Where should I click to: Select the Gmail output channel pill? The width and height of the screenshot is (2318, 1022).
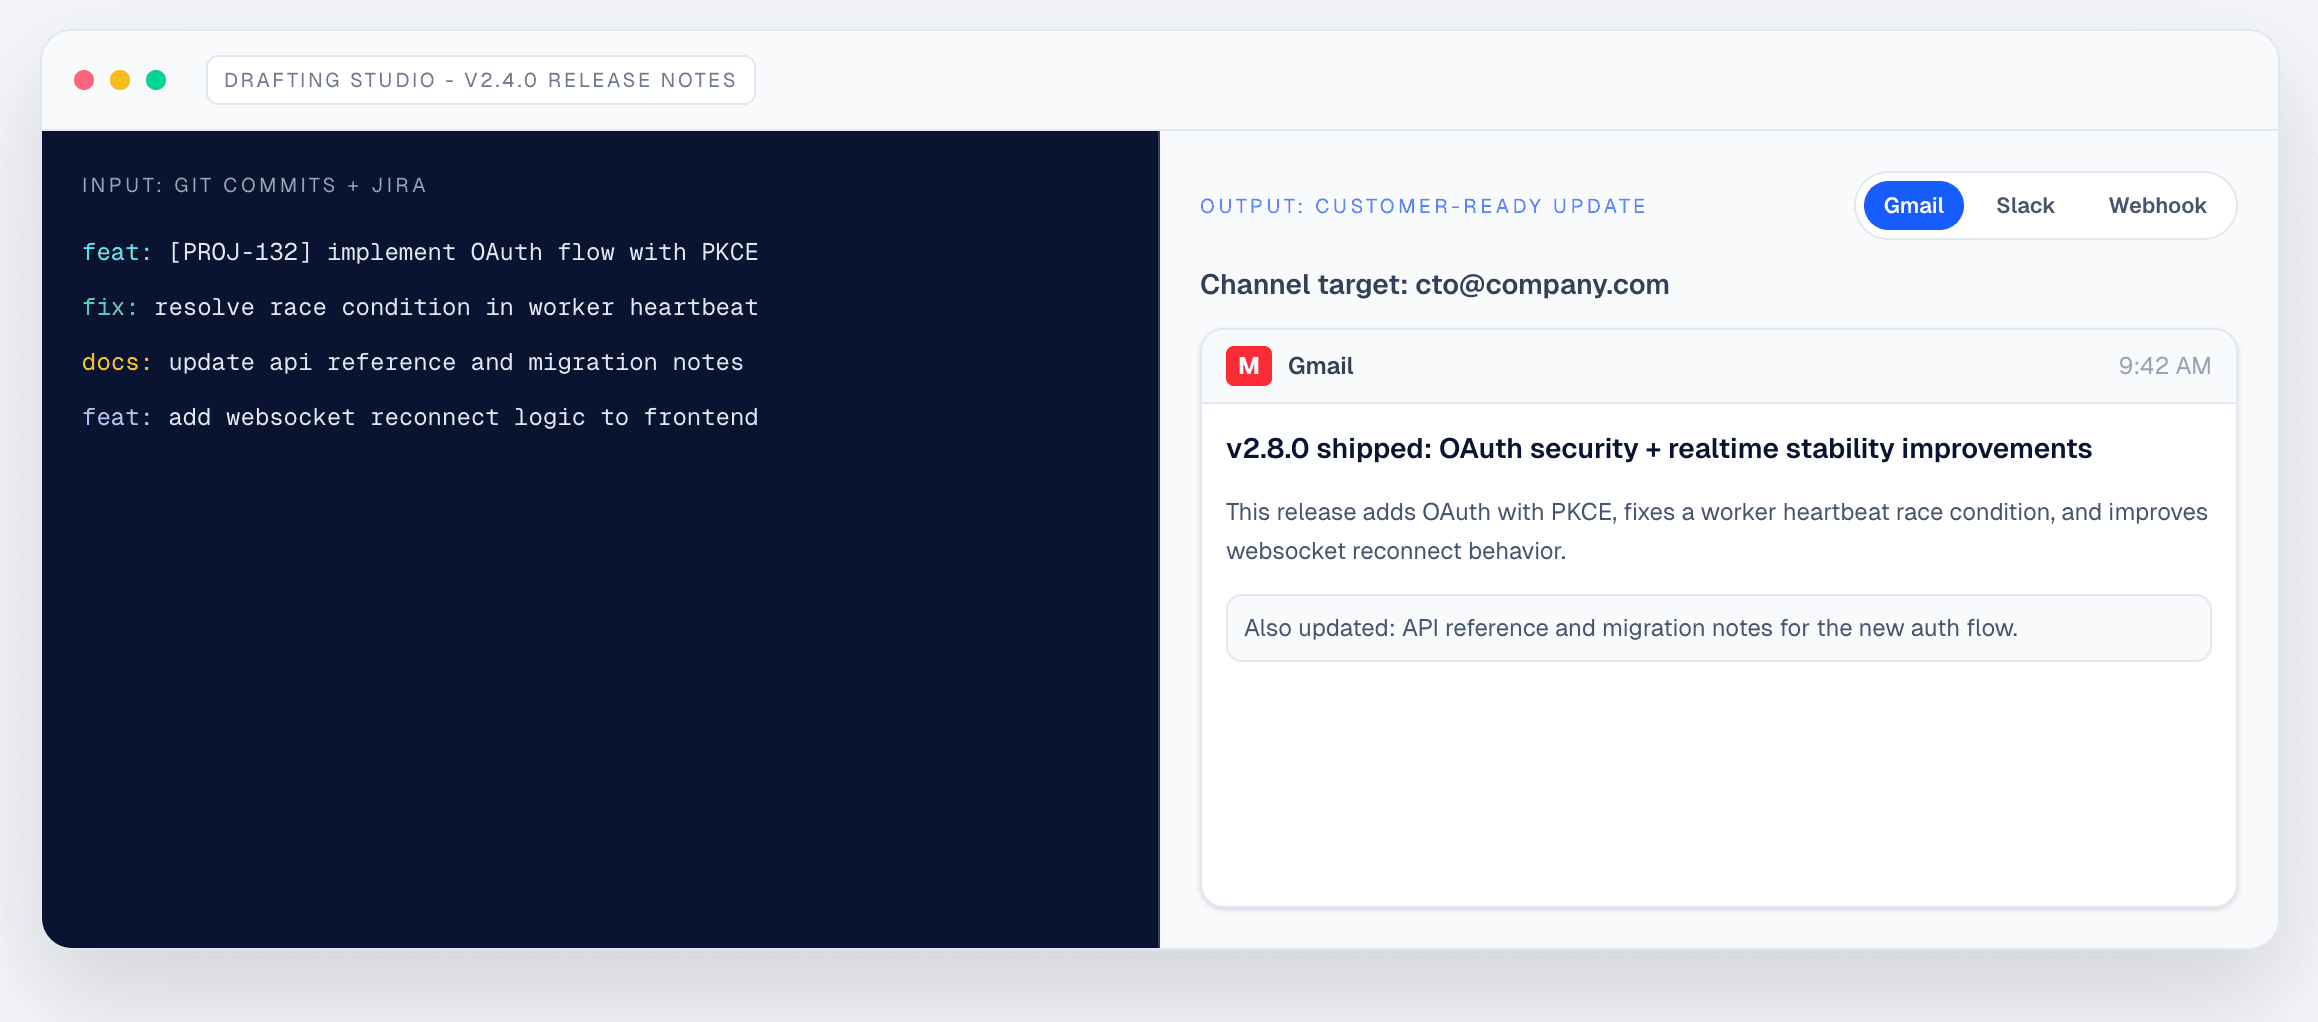tap(1911, 205)
